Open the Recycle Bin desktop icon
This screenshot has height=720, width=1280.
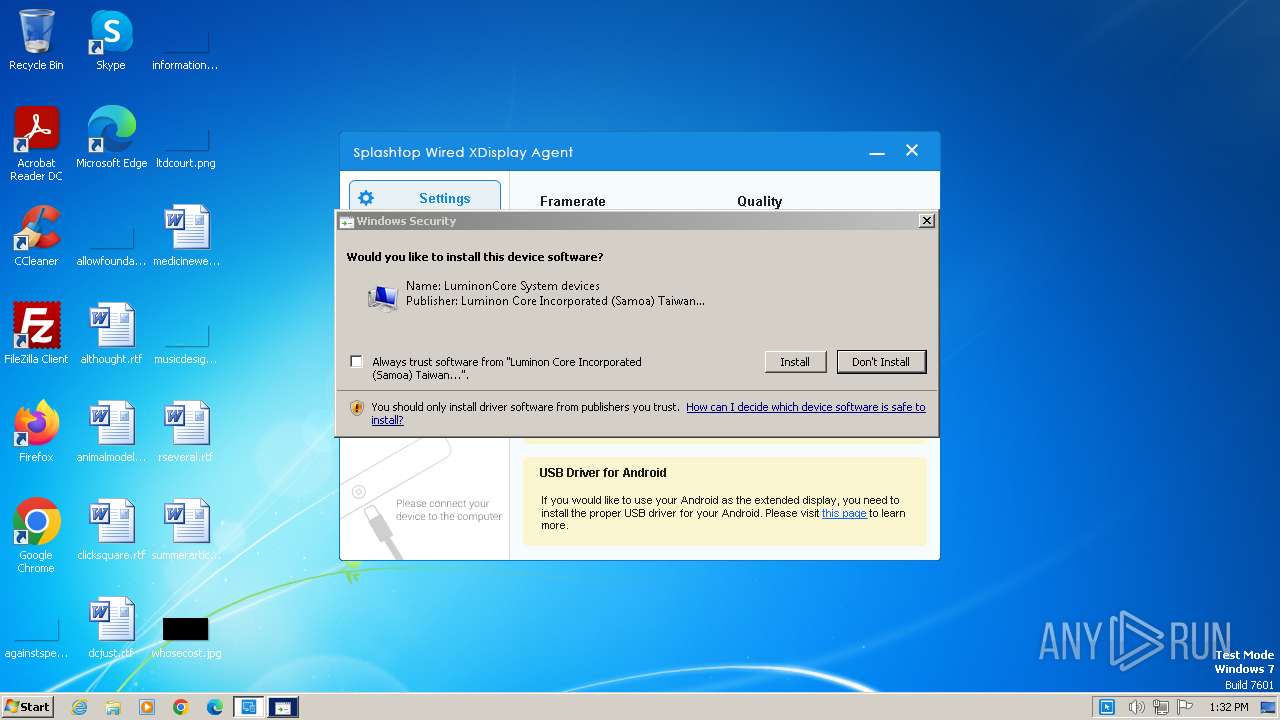coord(36,40)
